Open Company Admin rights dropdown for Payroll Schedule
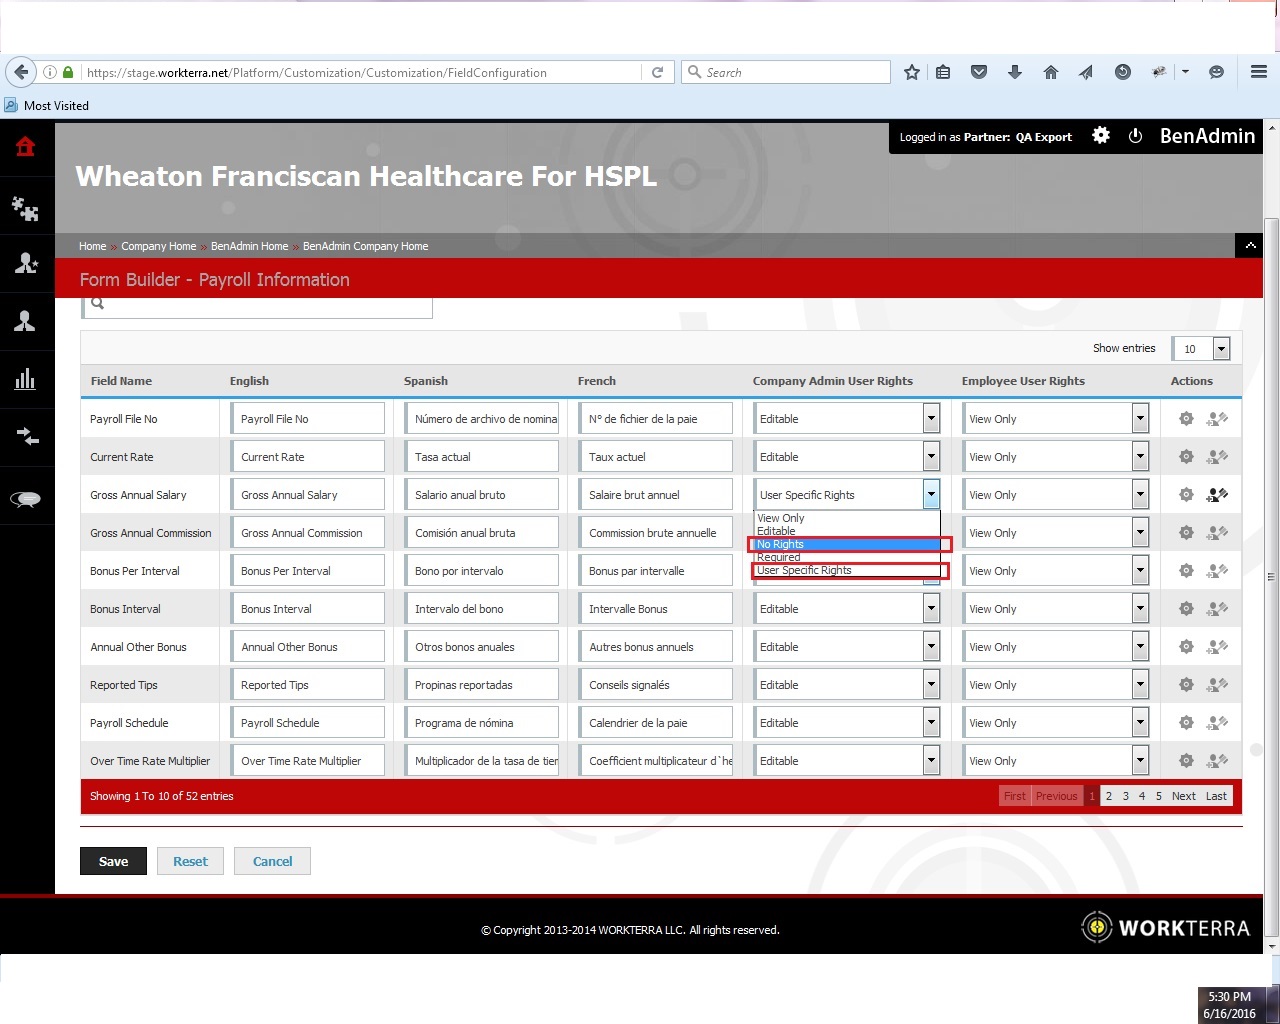Screen dimensions: 1280x1024 pos(846,723)
